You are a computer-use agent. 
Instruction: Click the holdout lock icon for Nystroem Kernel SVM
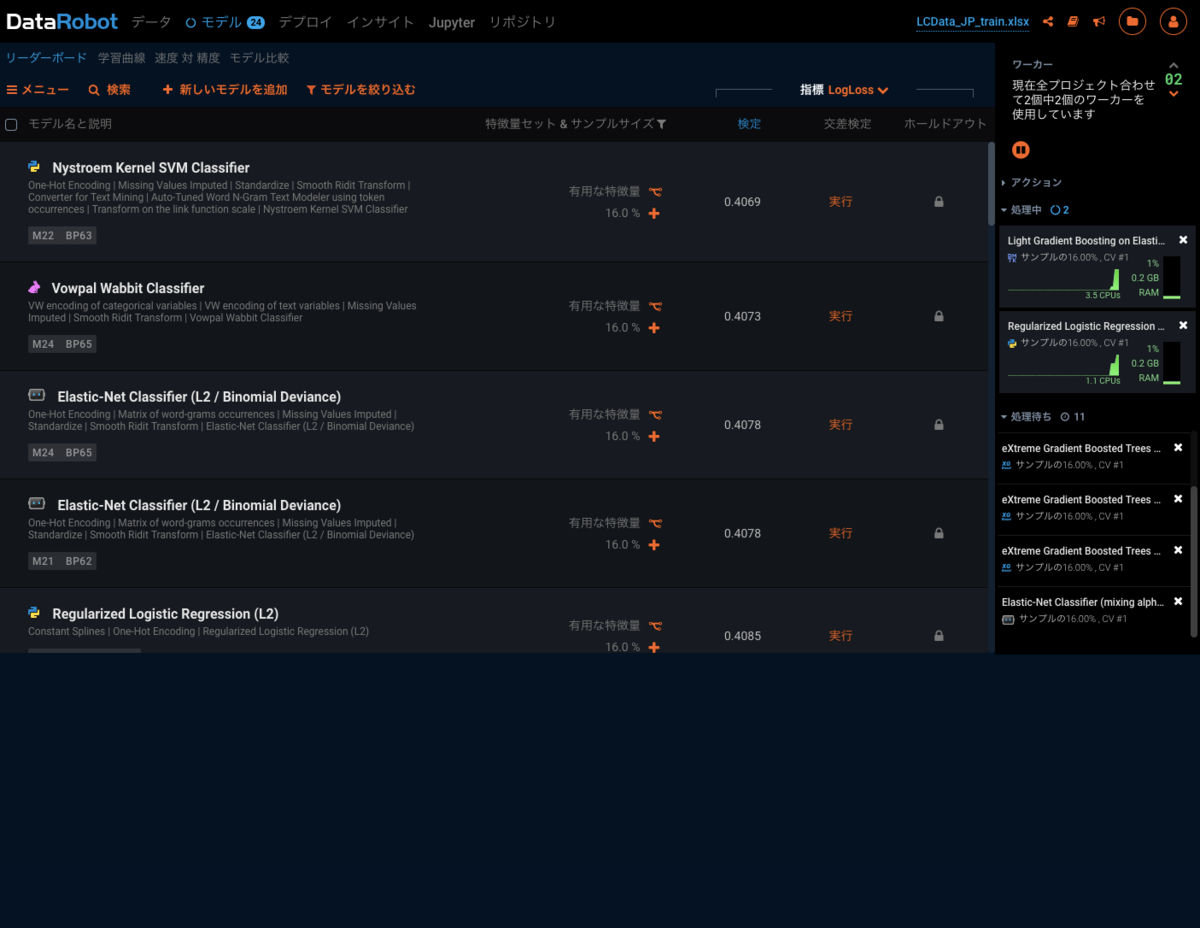pyautogui.click(x=939, y=202)
